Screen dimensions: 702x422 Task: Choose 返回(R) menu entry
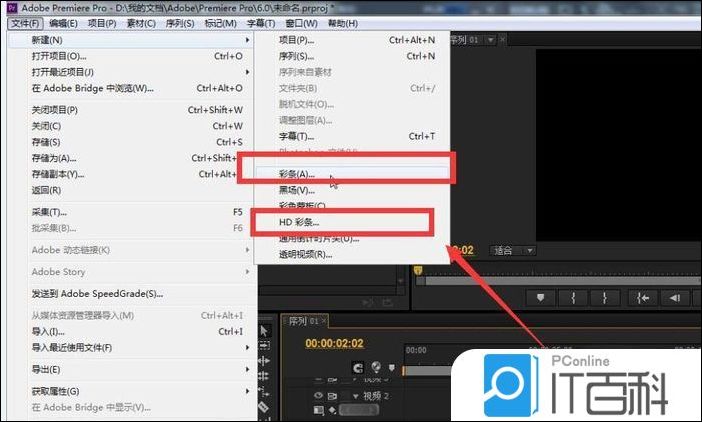[x=131, y=190]
